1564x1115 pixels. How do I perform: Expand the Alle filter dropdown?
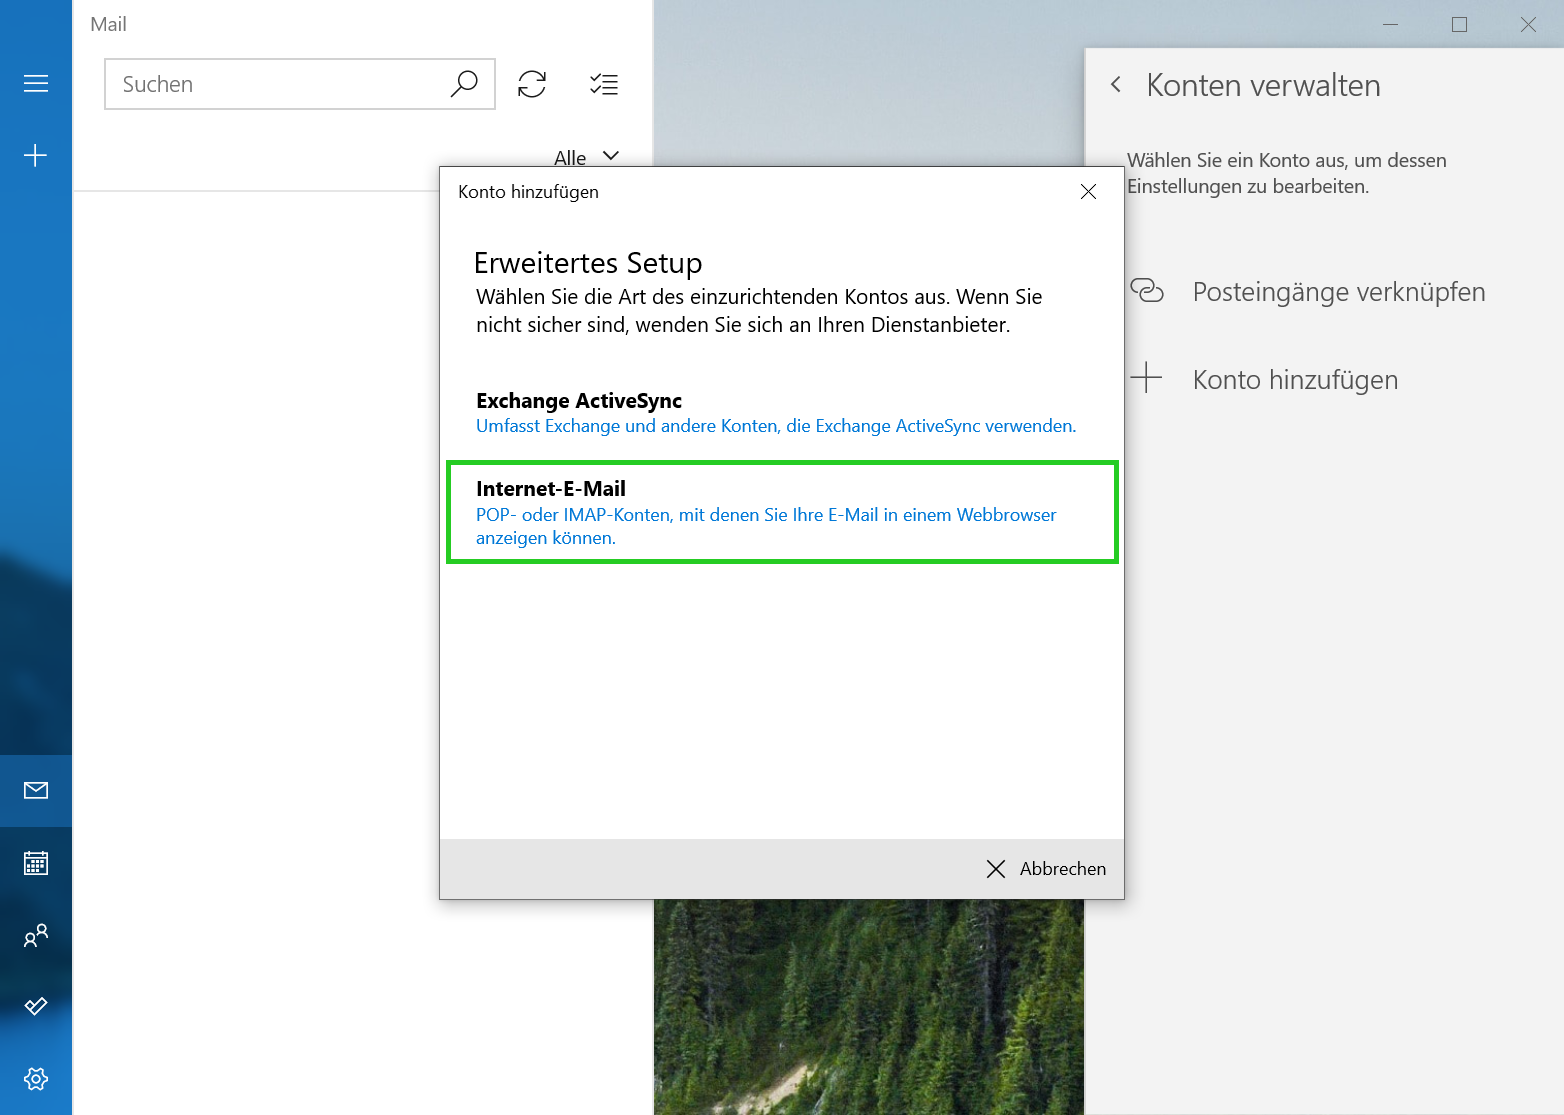pyautogui.click(x=587, y=158)
